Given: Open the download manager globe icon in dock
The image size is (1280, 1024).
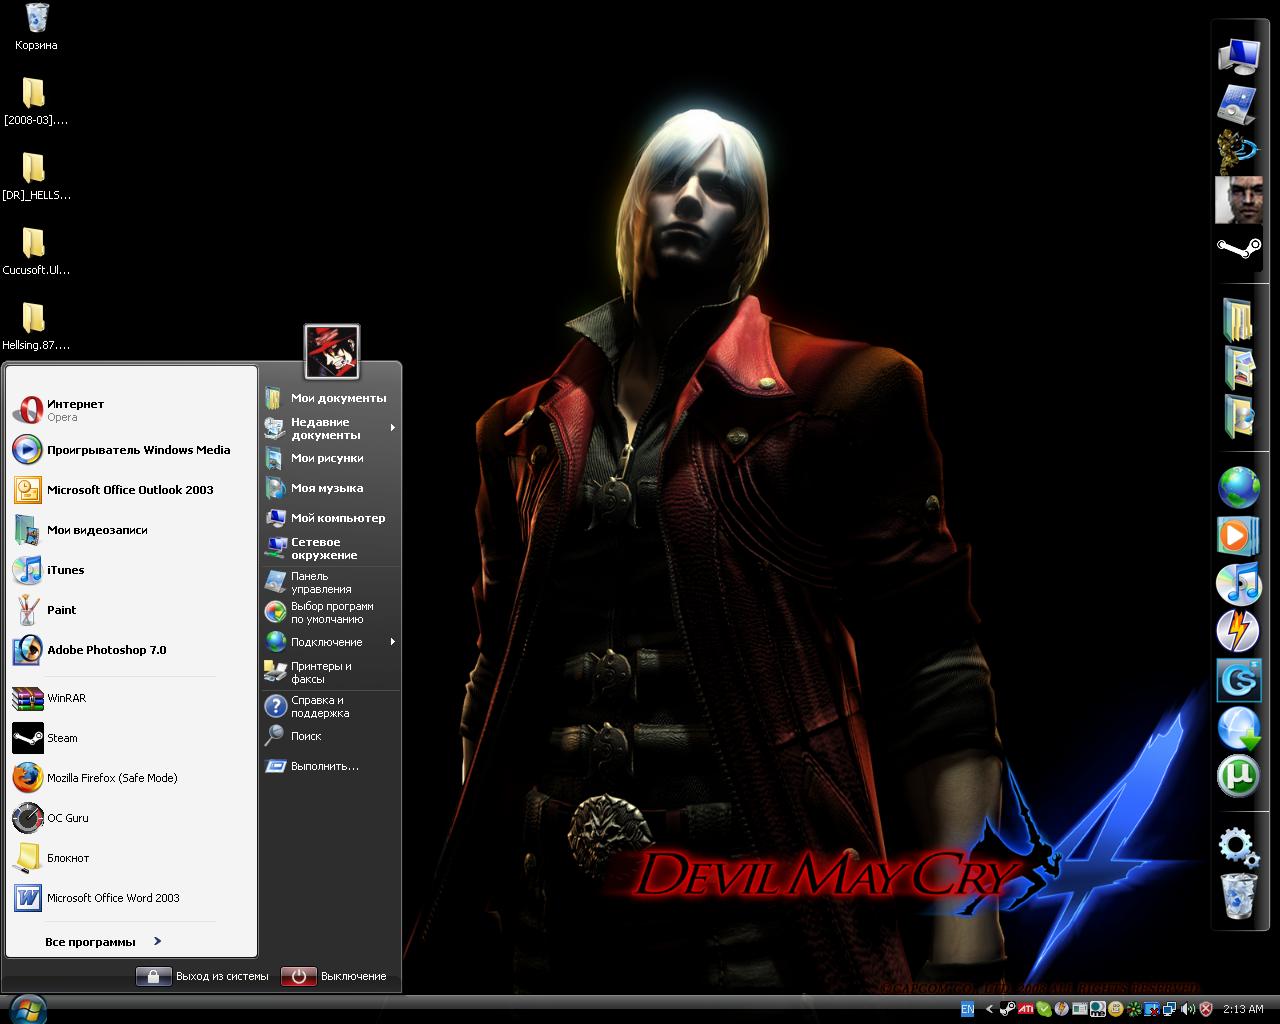Looking at the screenshot, I should tap(1238, 728).
